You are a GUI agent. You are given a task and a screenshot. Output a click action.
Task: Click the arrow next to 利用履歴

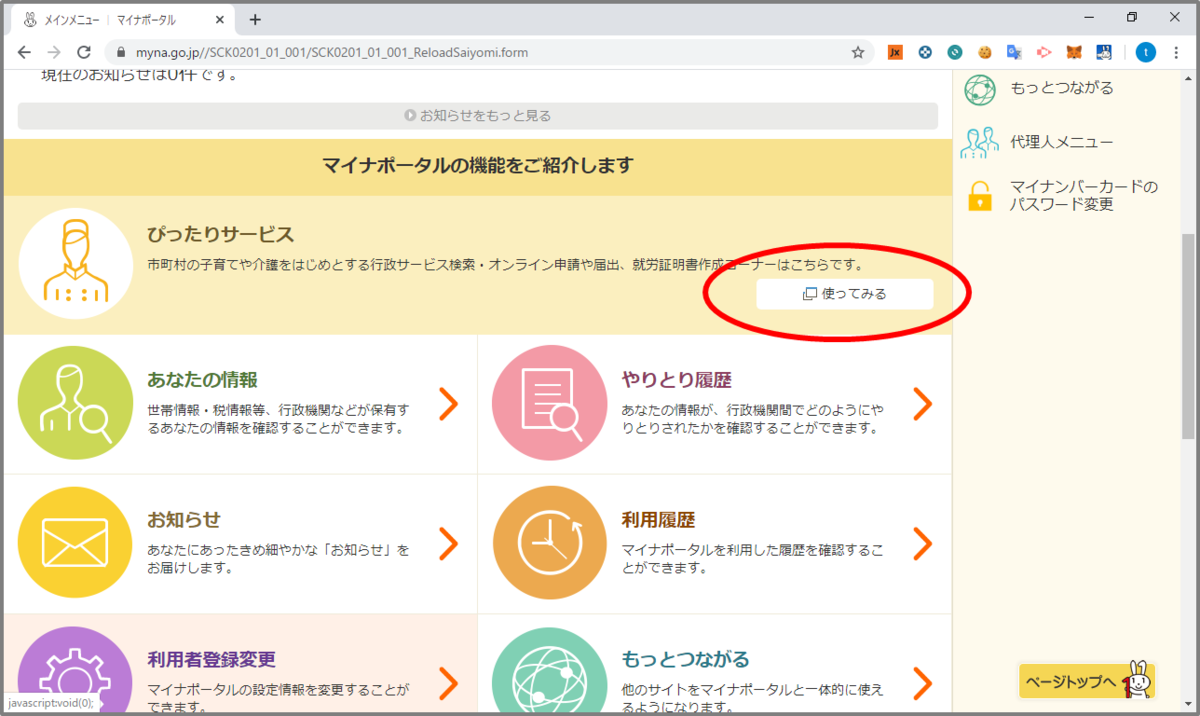(922, 543)
